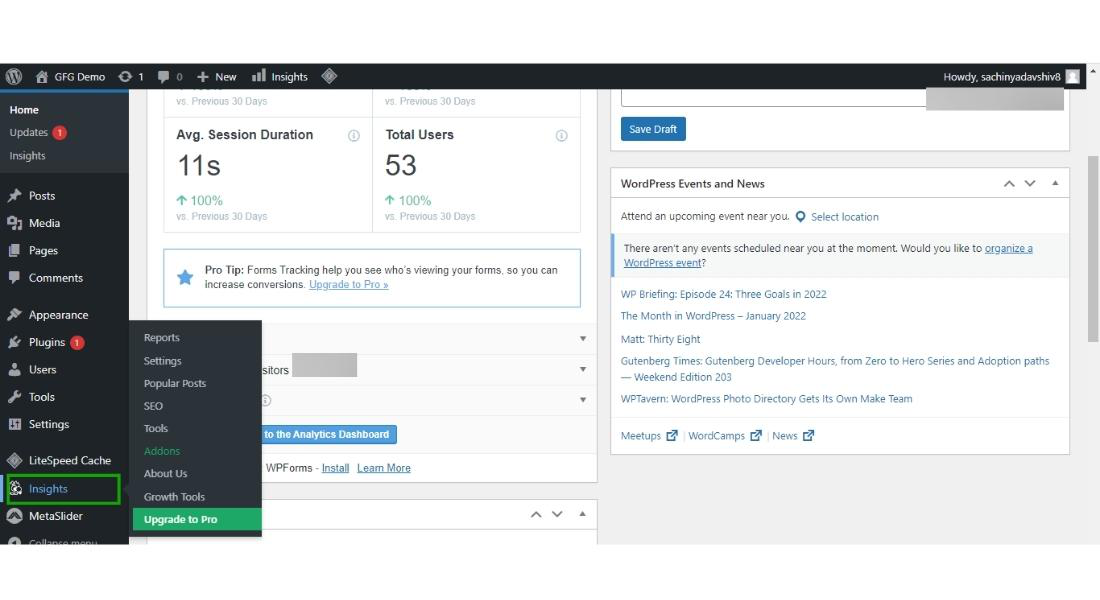Open Insights bar chart in admin bar
Screen dimensions: 1100x600
coord(259,76)
